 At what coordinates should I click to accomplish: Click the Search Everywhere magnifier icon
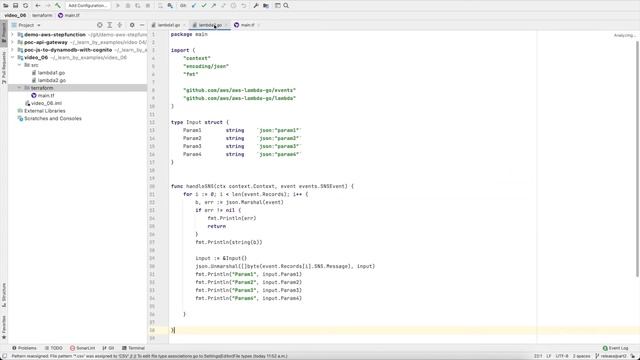(287, 6)
